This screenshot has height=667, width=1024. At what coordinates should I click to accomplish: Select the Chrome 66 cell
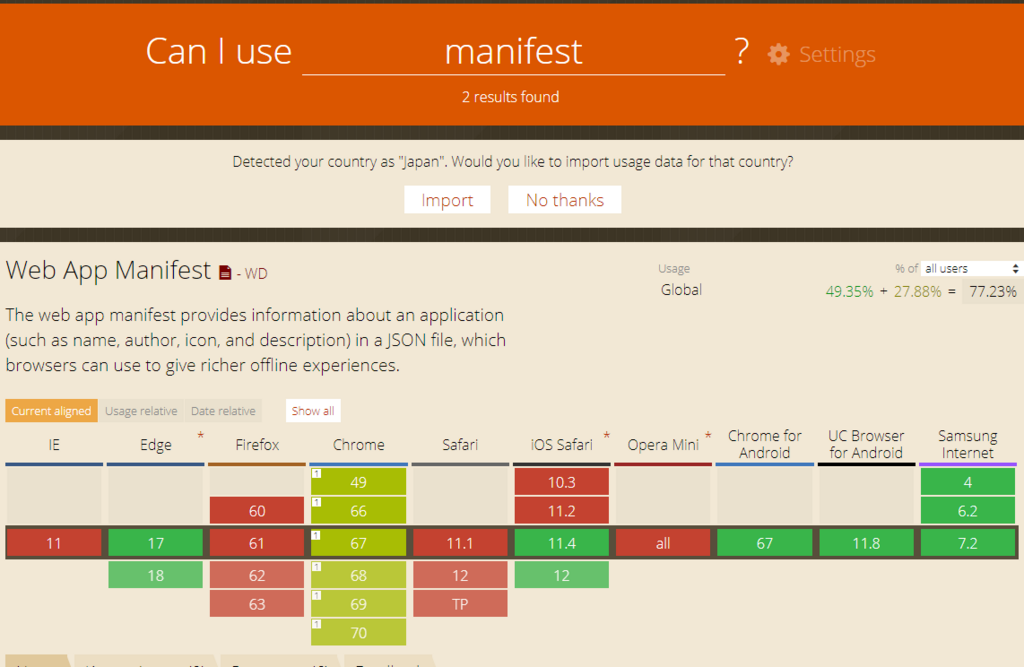point(359,511)
